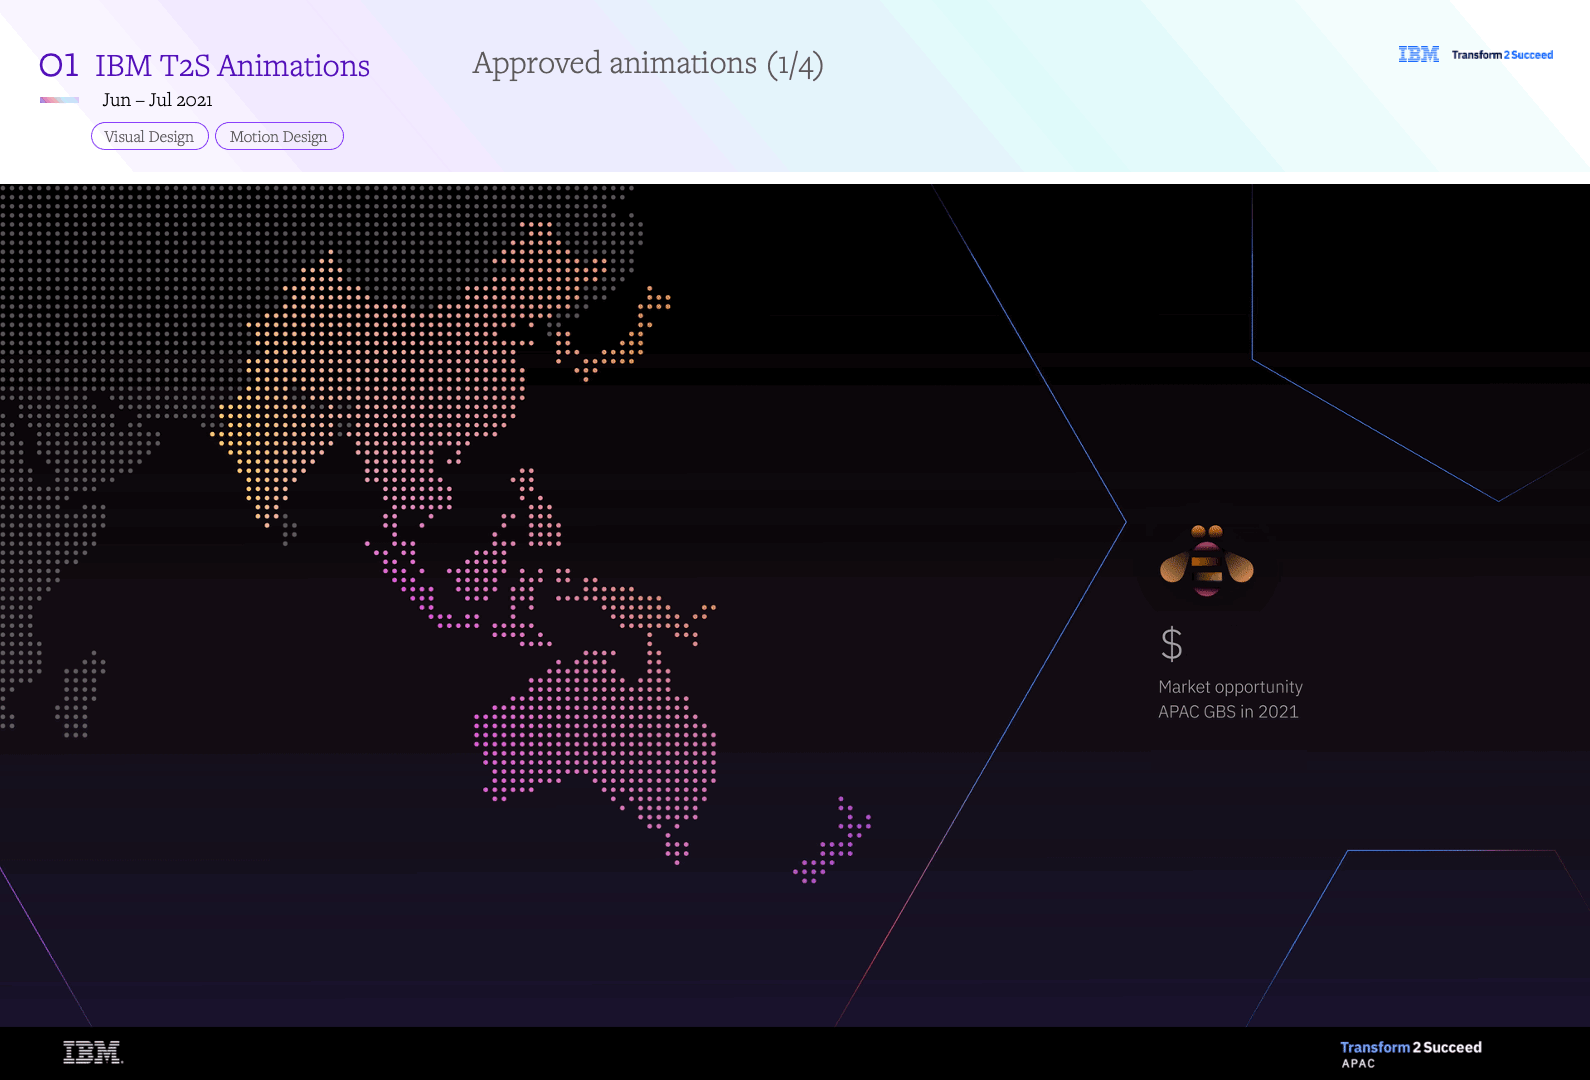Screen dimensions: 1590x1080
Task: Click the 'Market opportunity' text
Action: [1230, 687]
